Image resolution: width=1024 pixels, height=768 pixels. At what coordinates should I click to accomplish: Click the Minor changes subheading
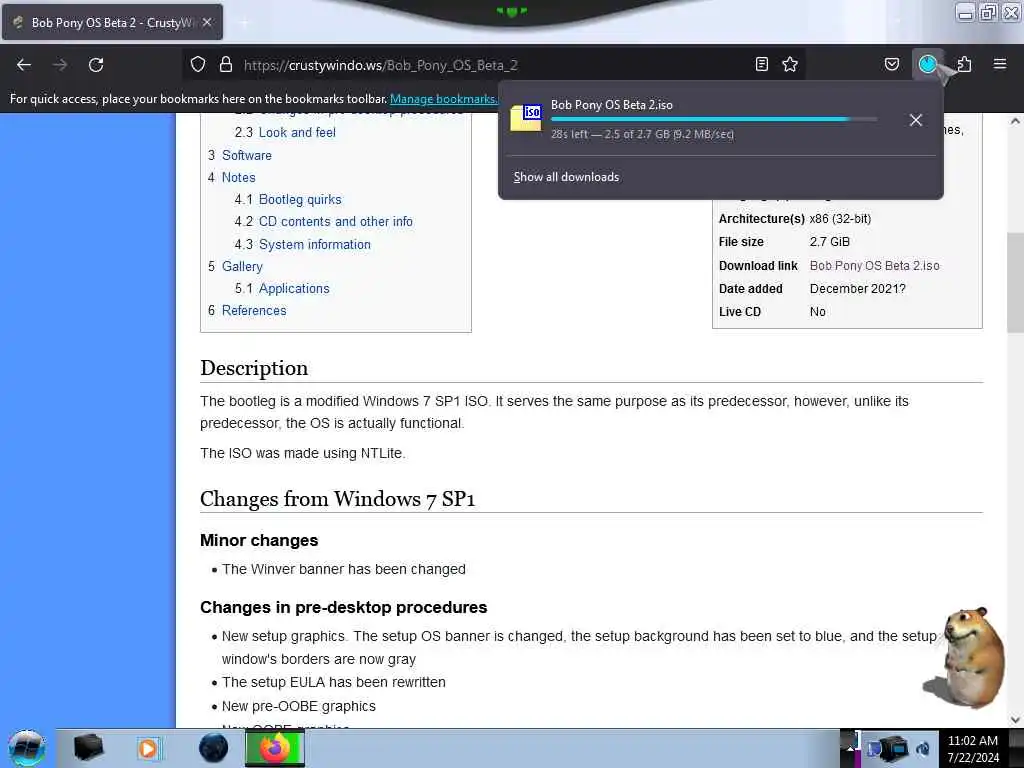click(259, 541)
